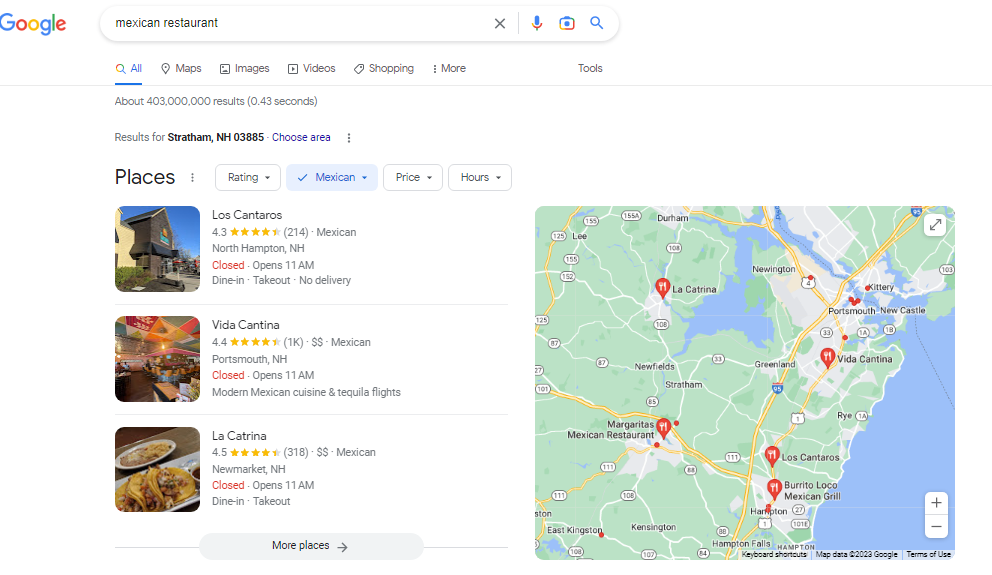Screen dimensions: 992x575
Task: Click the Vida Cantina interior photo
Action: tap(158, 359)
